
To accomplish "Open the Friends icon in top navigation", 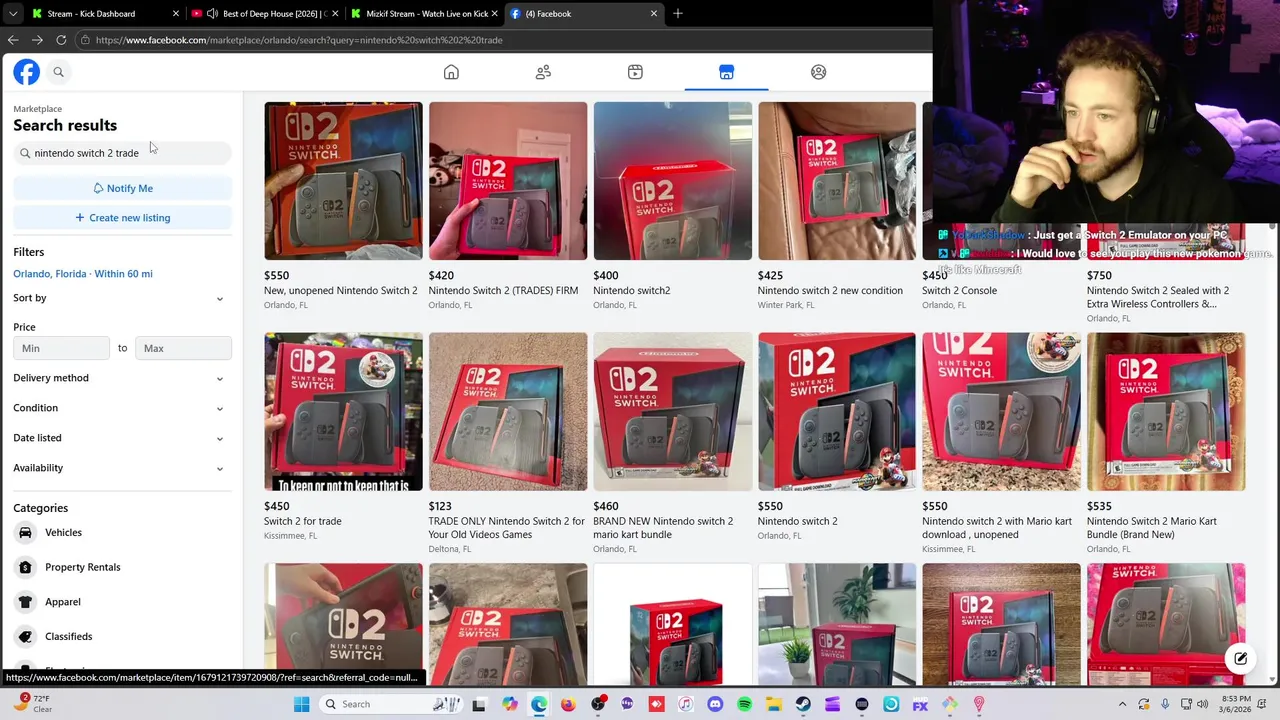I will (543, 72).
